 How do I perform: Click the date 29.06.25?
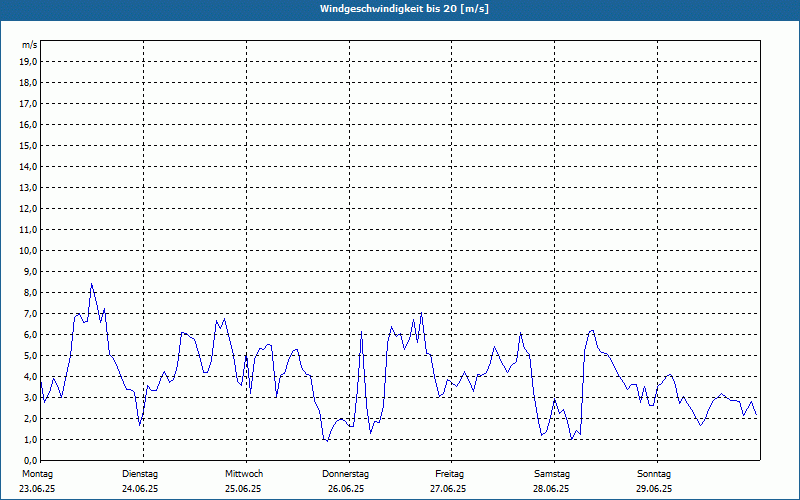click(654, 489)
